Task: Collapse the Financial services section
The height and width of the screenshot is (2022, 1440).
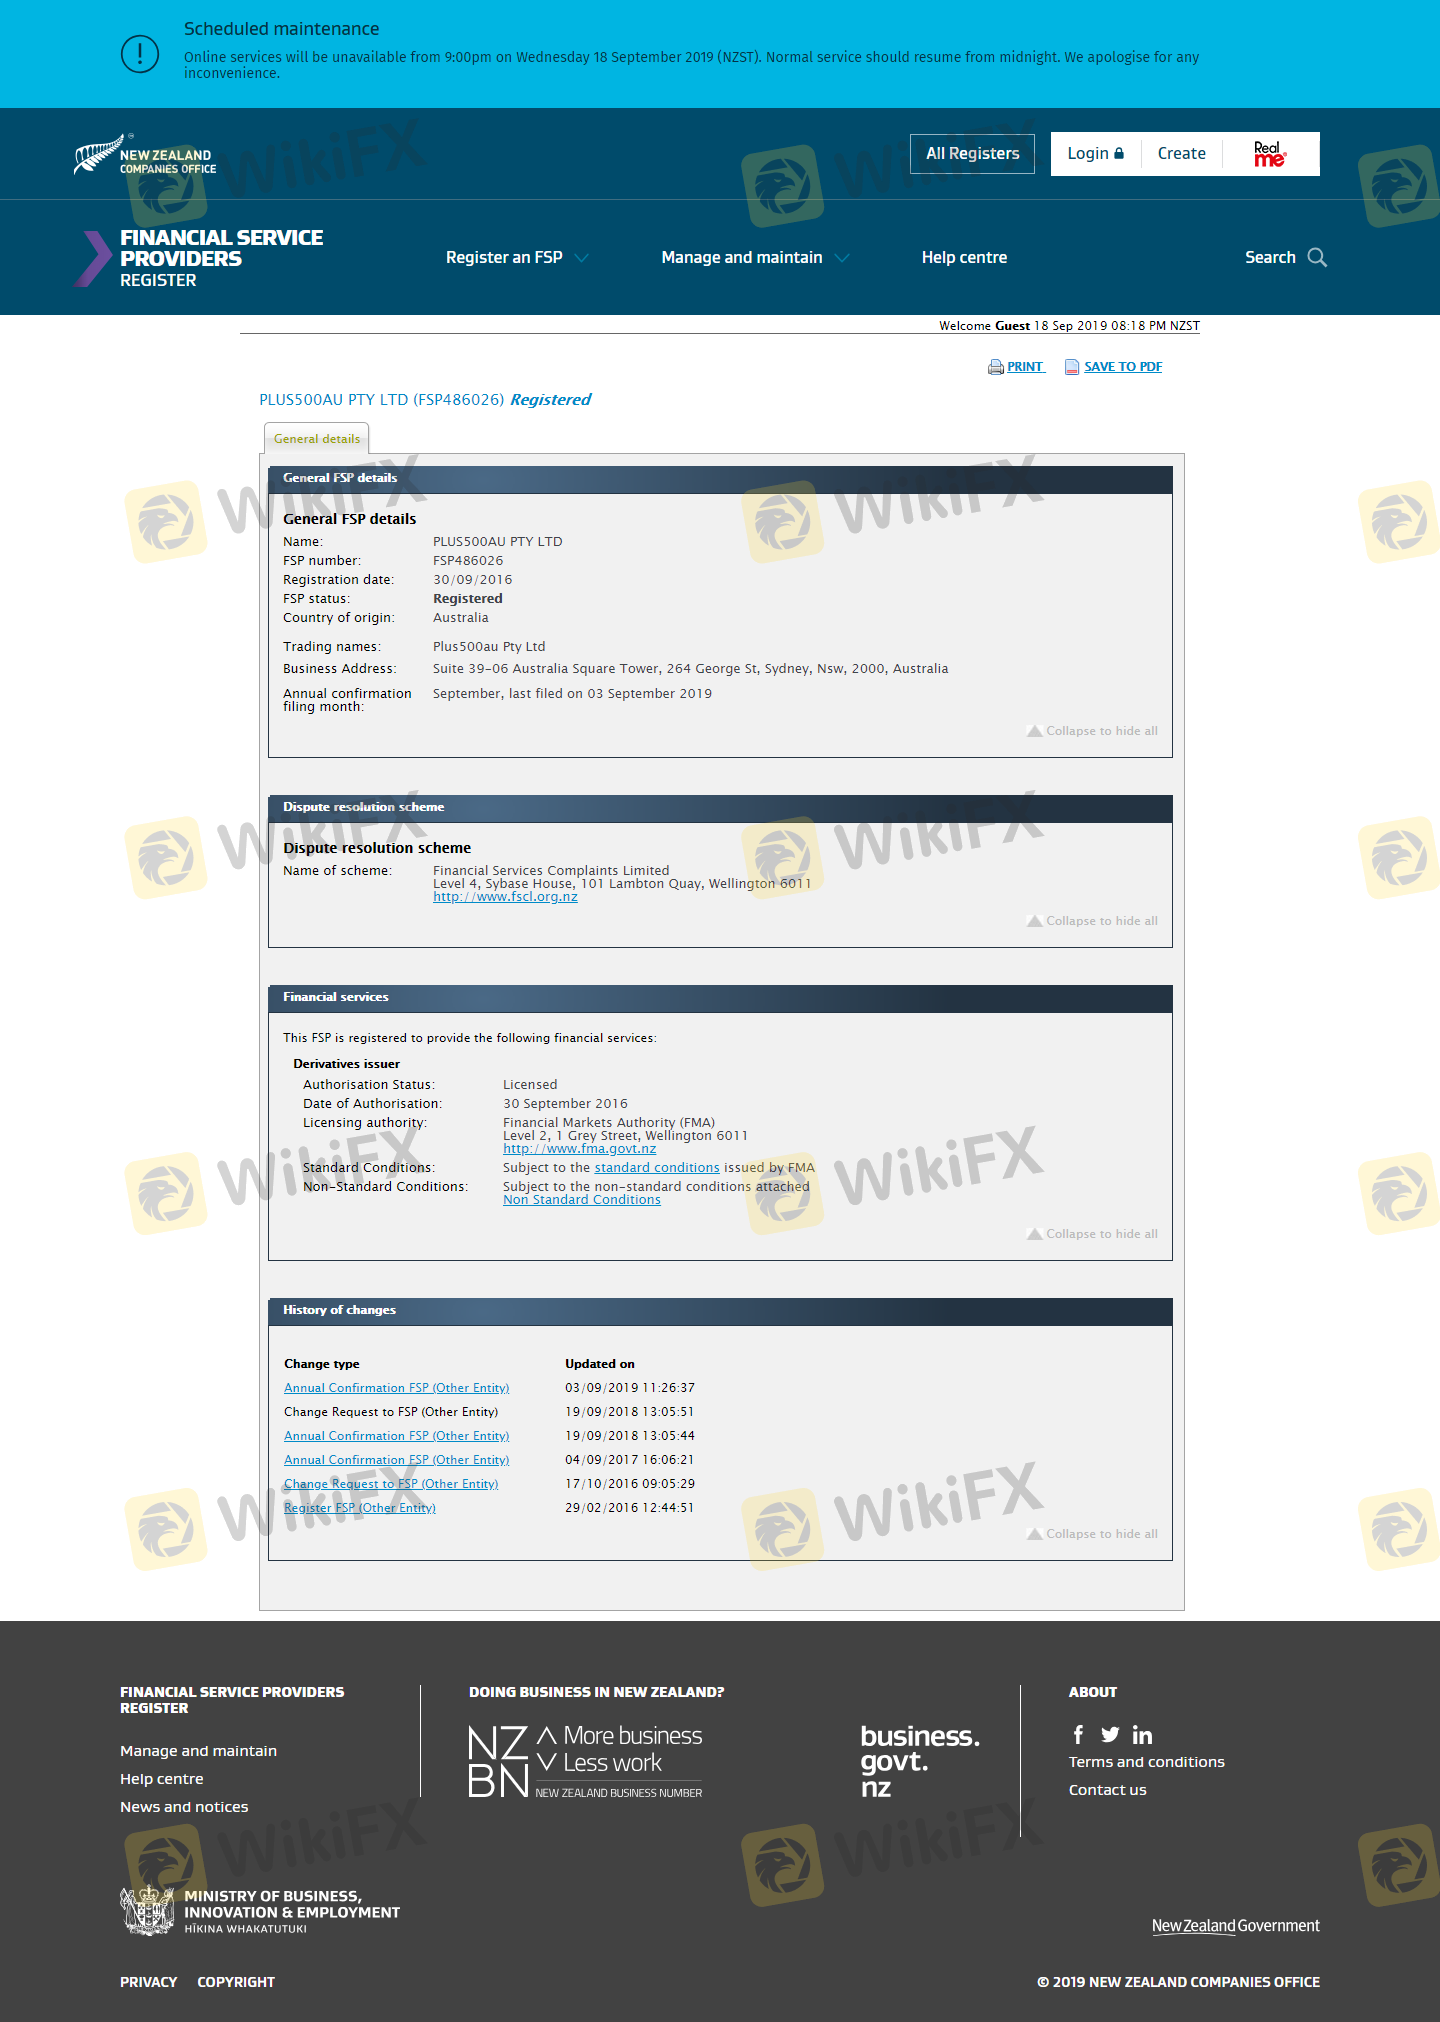Action: (x=1092, y=1234)
